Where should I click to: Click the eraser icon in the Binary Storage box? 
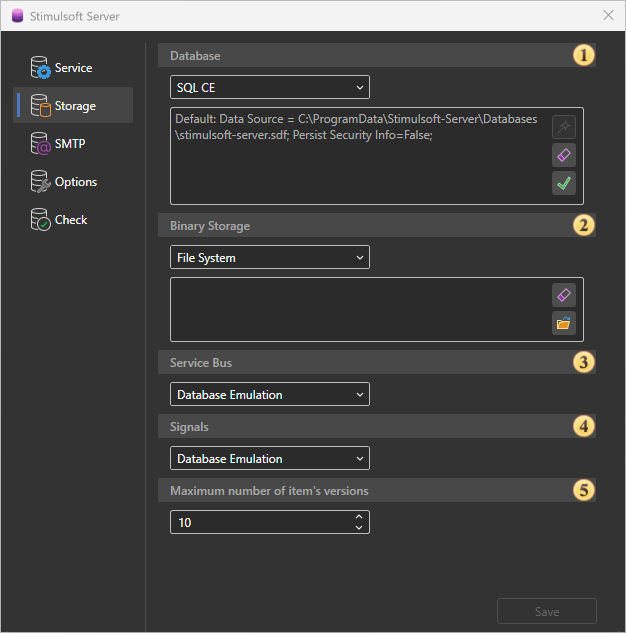tap(564, 295)
